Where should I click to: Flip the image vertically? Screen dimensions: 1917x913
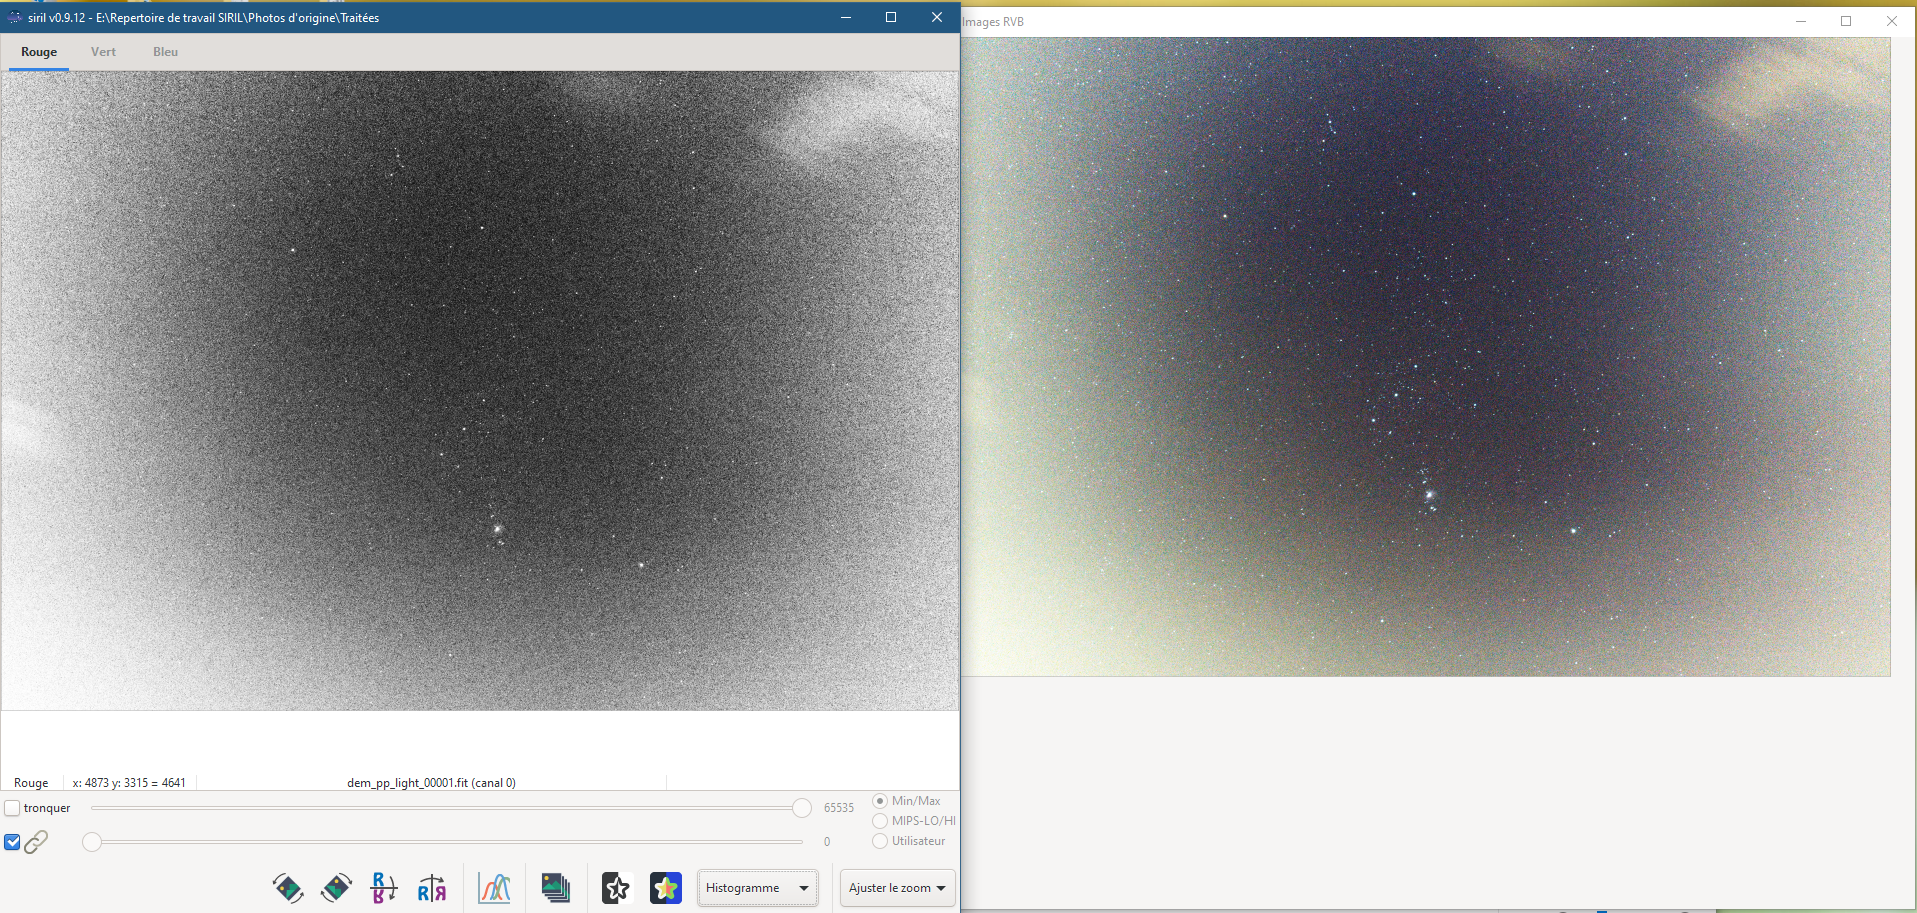pos(384,888)
